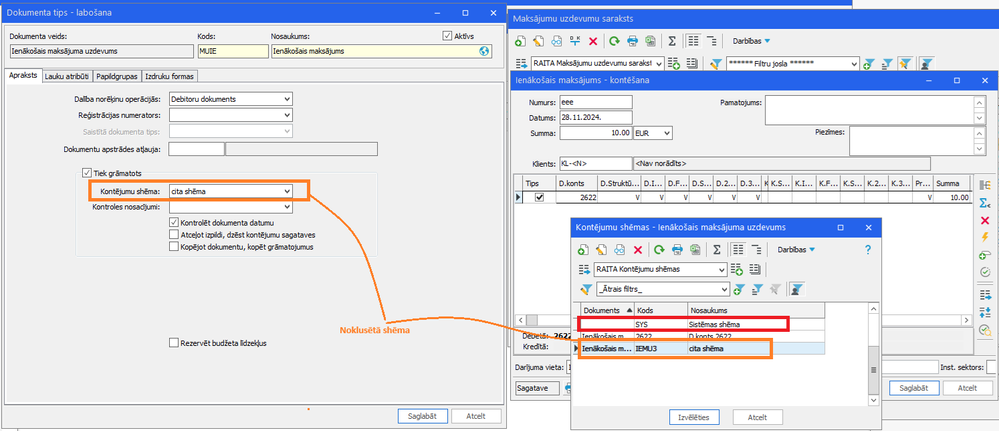The height and width of the screenshot is (431, 999).
Task: Switch to the Lauku atribūti tab
Action: click(68, 77)
